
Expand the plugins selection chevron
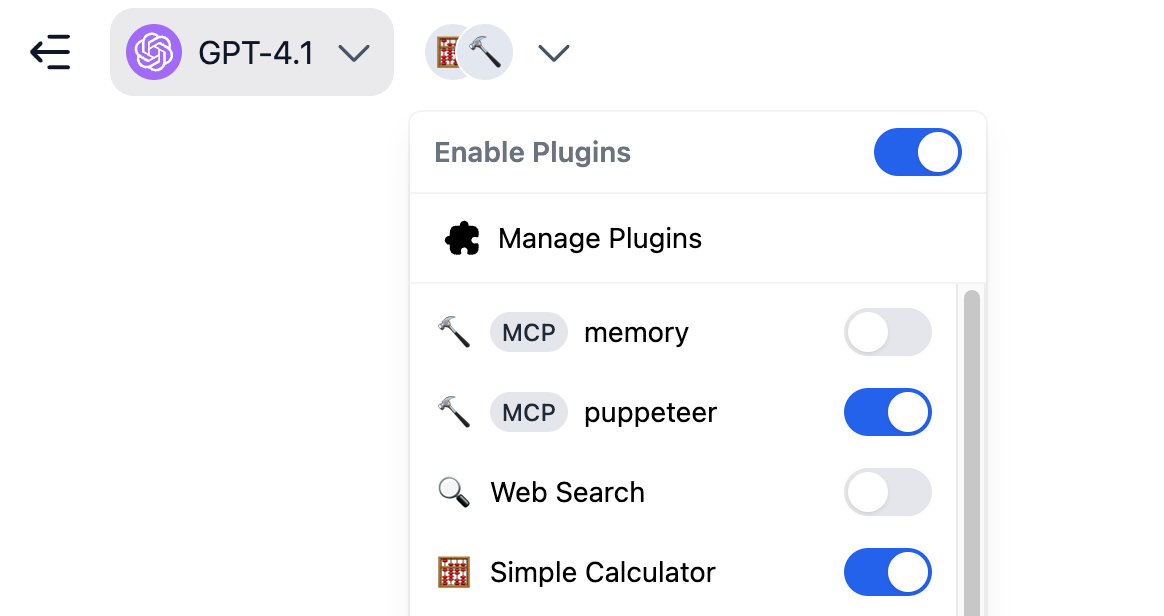[553, 52]
